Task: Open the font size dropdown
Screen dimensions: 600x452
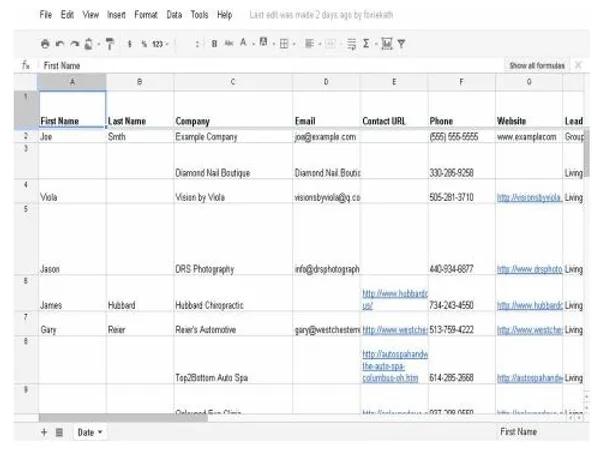Action: pos(197,44)
